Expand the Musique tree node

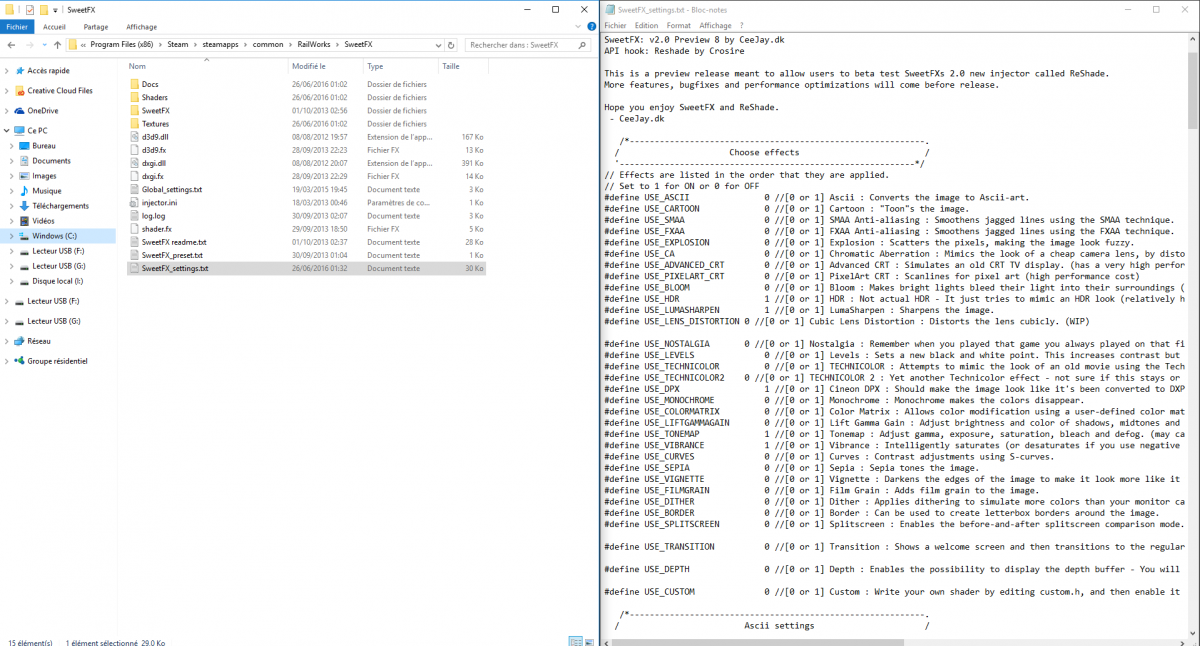(12, 190)
